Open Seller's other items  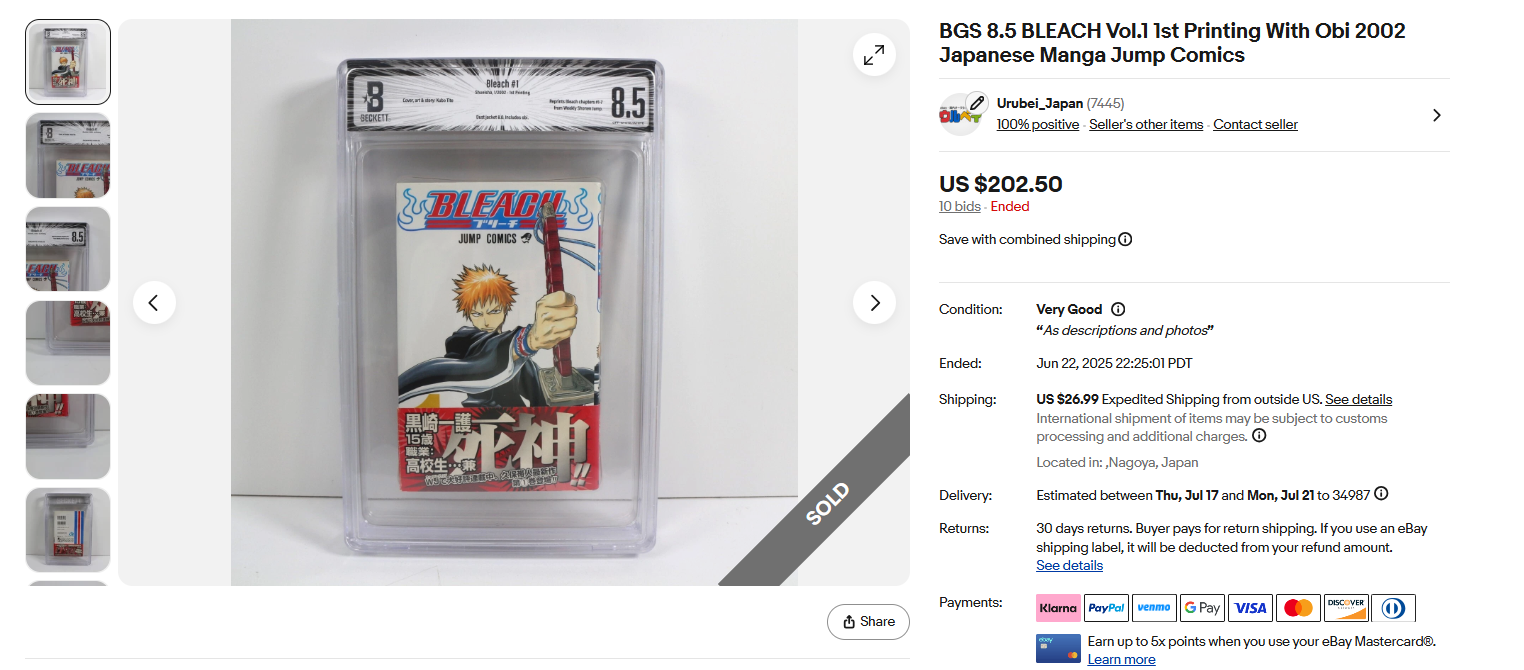pyautogui.click(x=1146, y=124)
